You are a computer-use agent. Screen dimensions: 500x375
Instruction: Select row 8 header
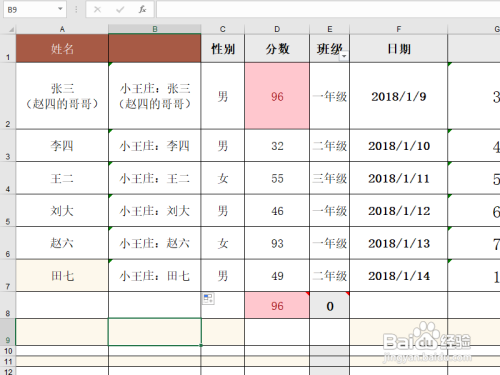point(8,305)
